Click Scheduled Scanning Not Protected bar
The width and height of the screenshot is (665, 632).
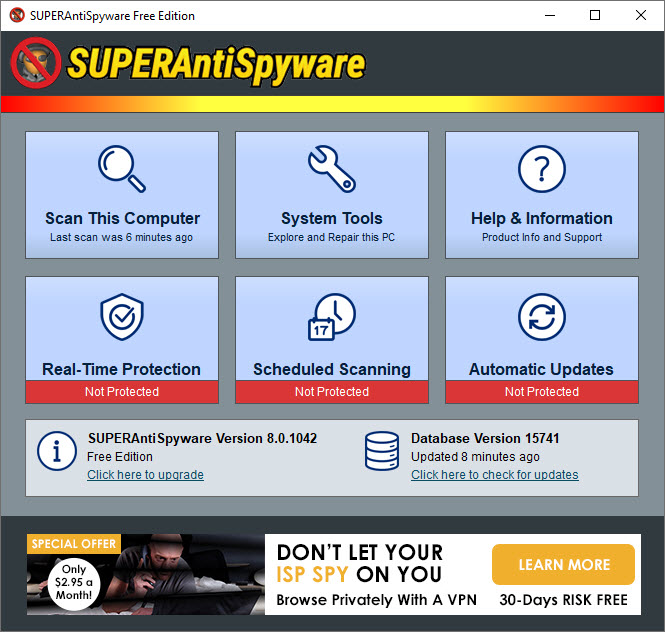pos(332,392)
